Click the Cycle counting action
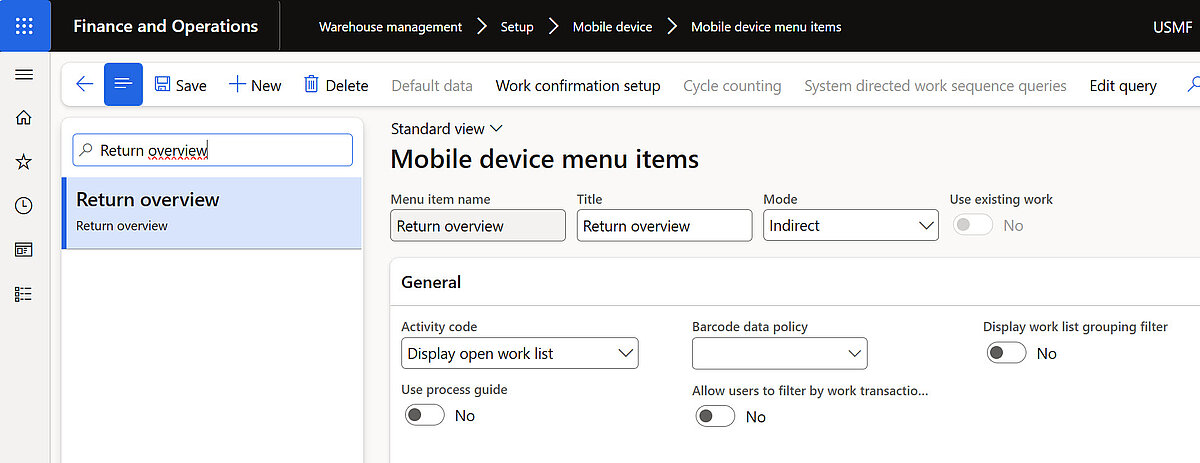The width and height of the screenshot is (1200, 463). coord(732,86)
